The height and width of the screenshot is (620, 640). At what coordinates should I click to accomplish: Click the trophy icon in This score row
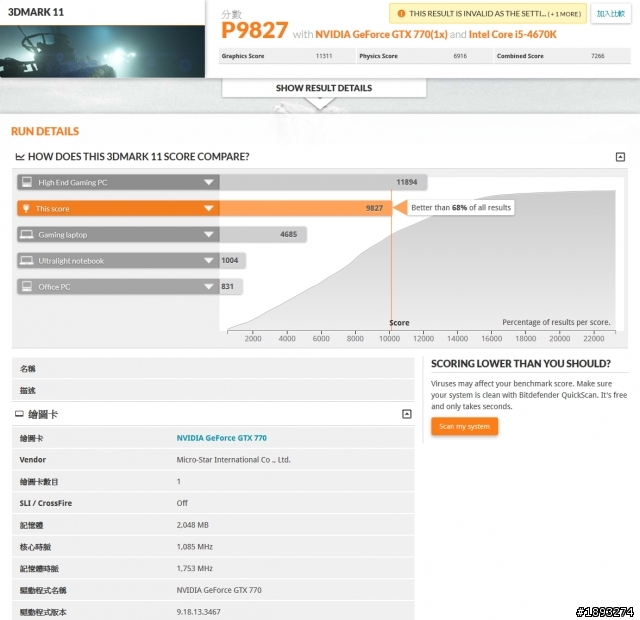(26, 208)
